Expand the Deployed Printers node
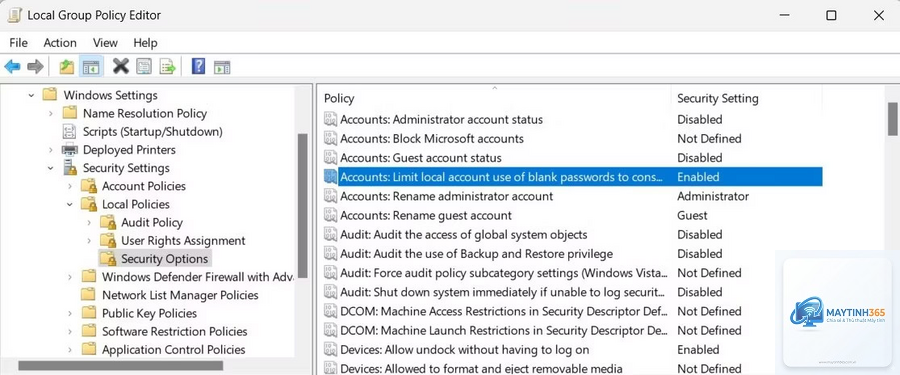 coord(51,150)
